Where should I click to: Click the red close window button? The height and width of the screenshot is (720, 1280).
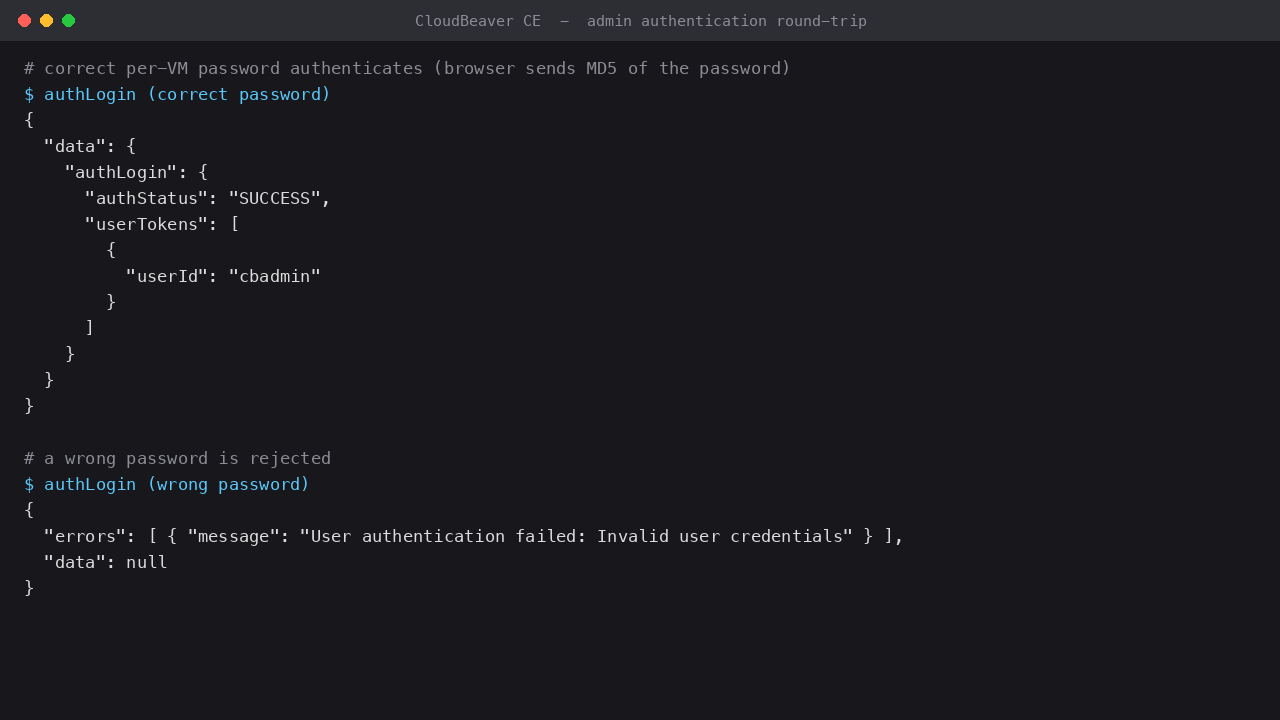coord(24,20)
